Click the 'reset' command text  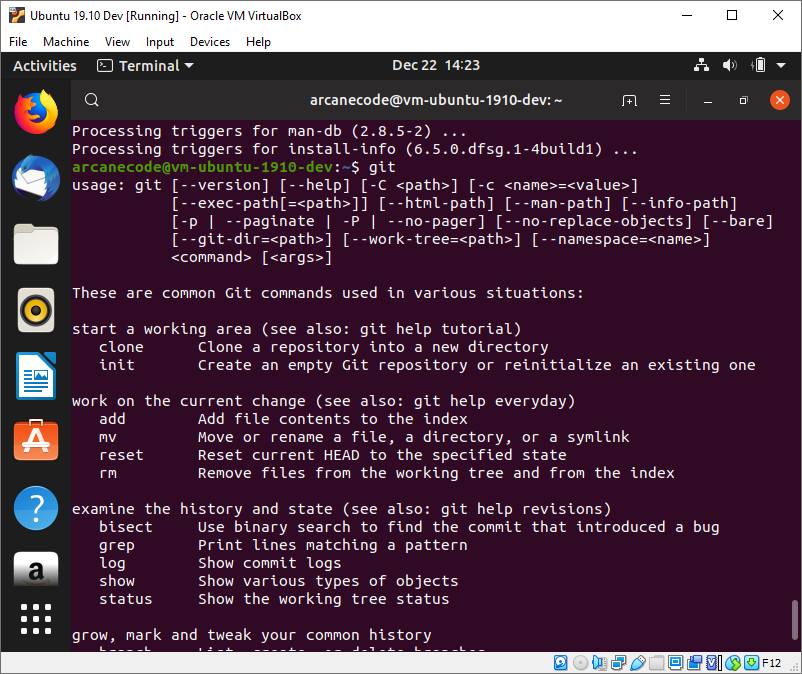[x=121, y=455]
